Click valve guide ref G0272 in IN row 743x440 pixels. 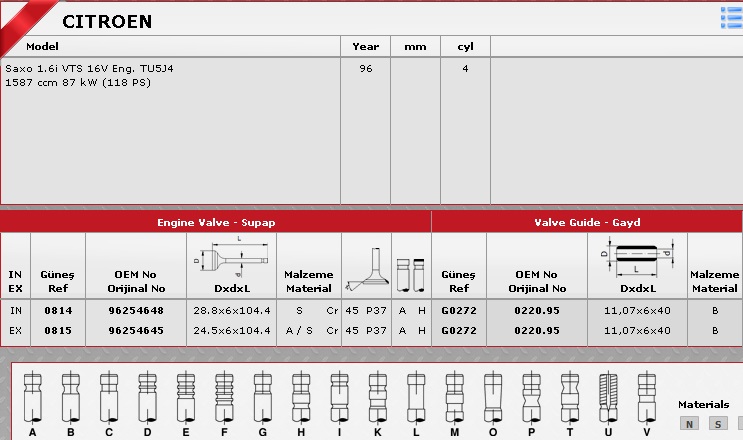coord(459,311)
